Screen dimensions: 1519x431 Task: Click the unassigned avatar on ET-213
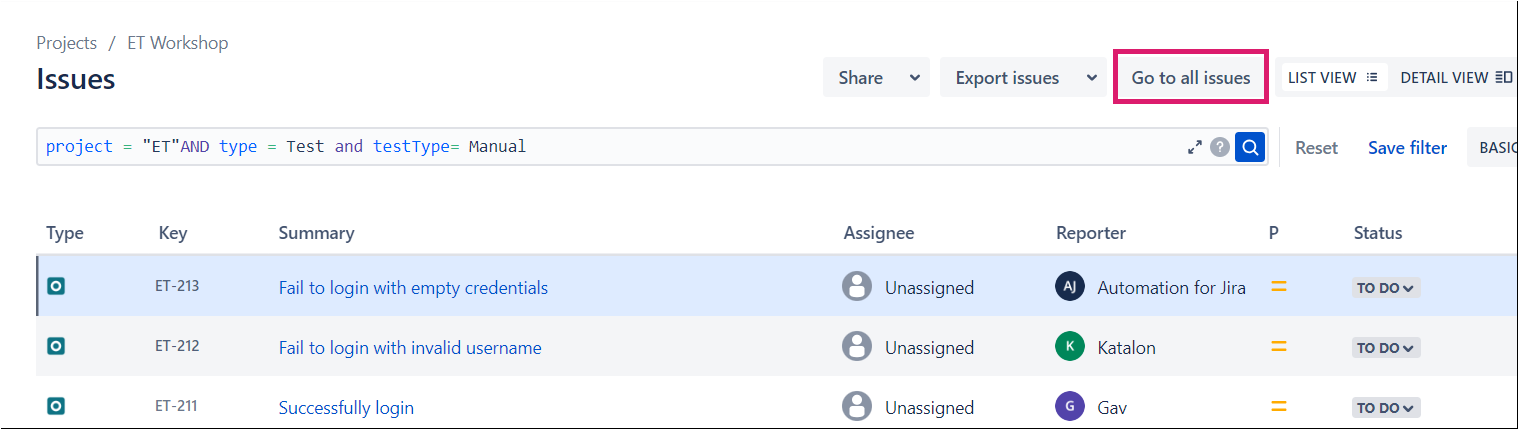(x=857, y=287)
